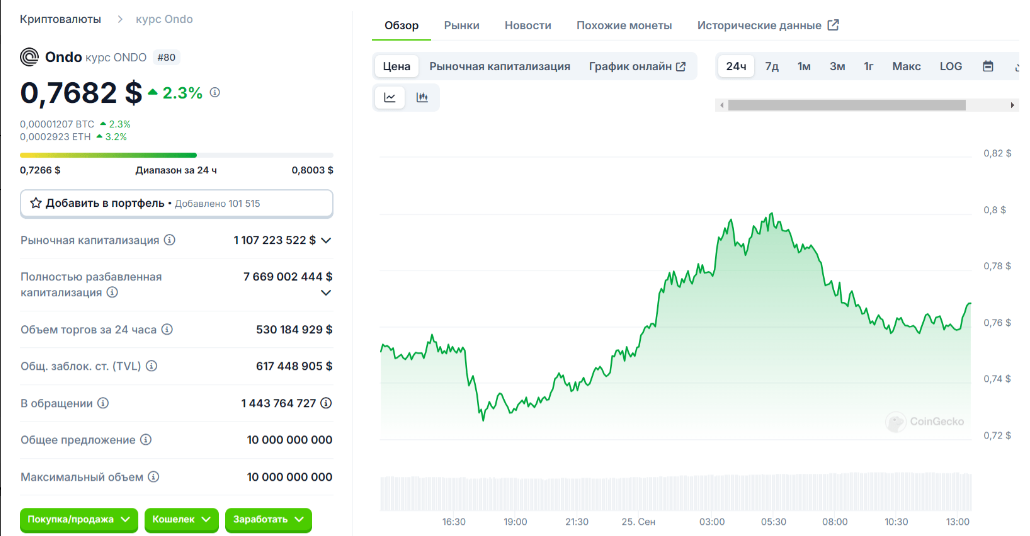Viewport: 1030px width, 536px height.
Task: Click scrollbar right arrow above chart
Action: pos(1012,105)
